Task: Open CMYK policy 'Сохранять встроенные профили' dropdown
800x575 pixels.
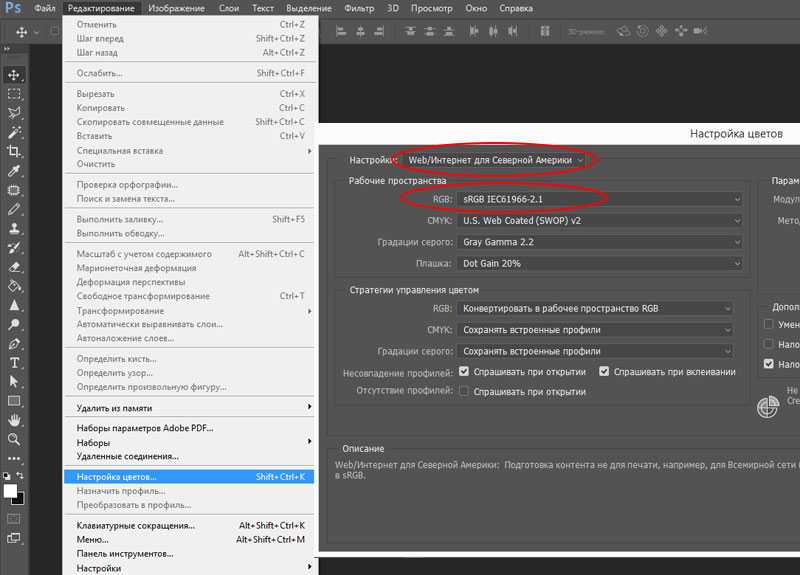Action: (x=595, y=330)
